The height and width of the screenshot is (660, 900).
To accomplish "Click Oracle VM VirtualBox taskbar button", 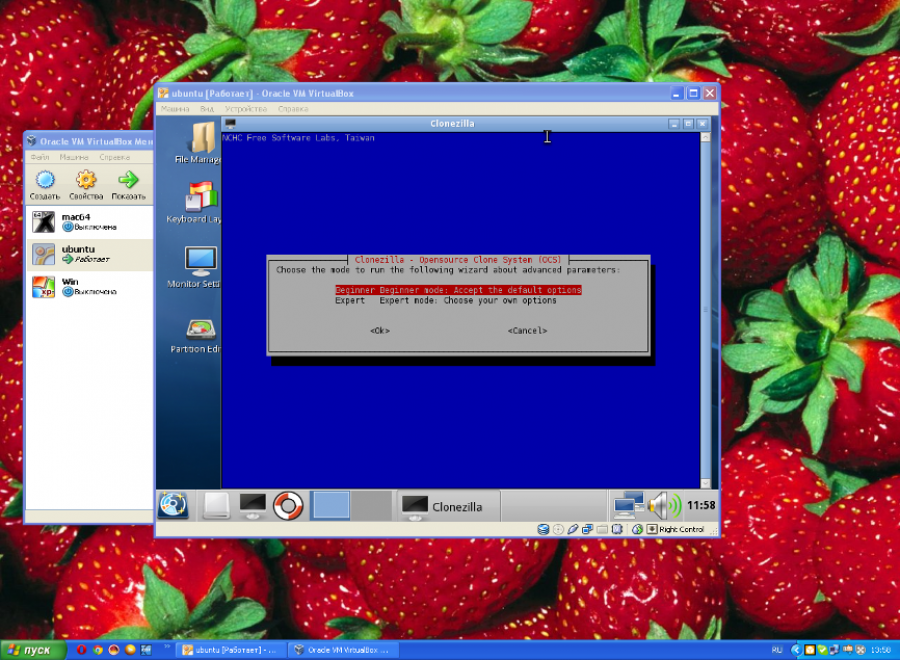I will [342, 650].
